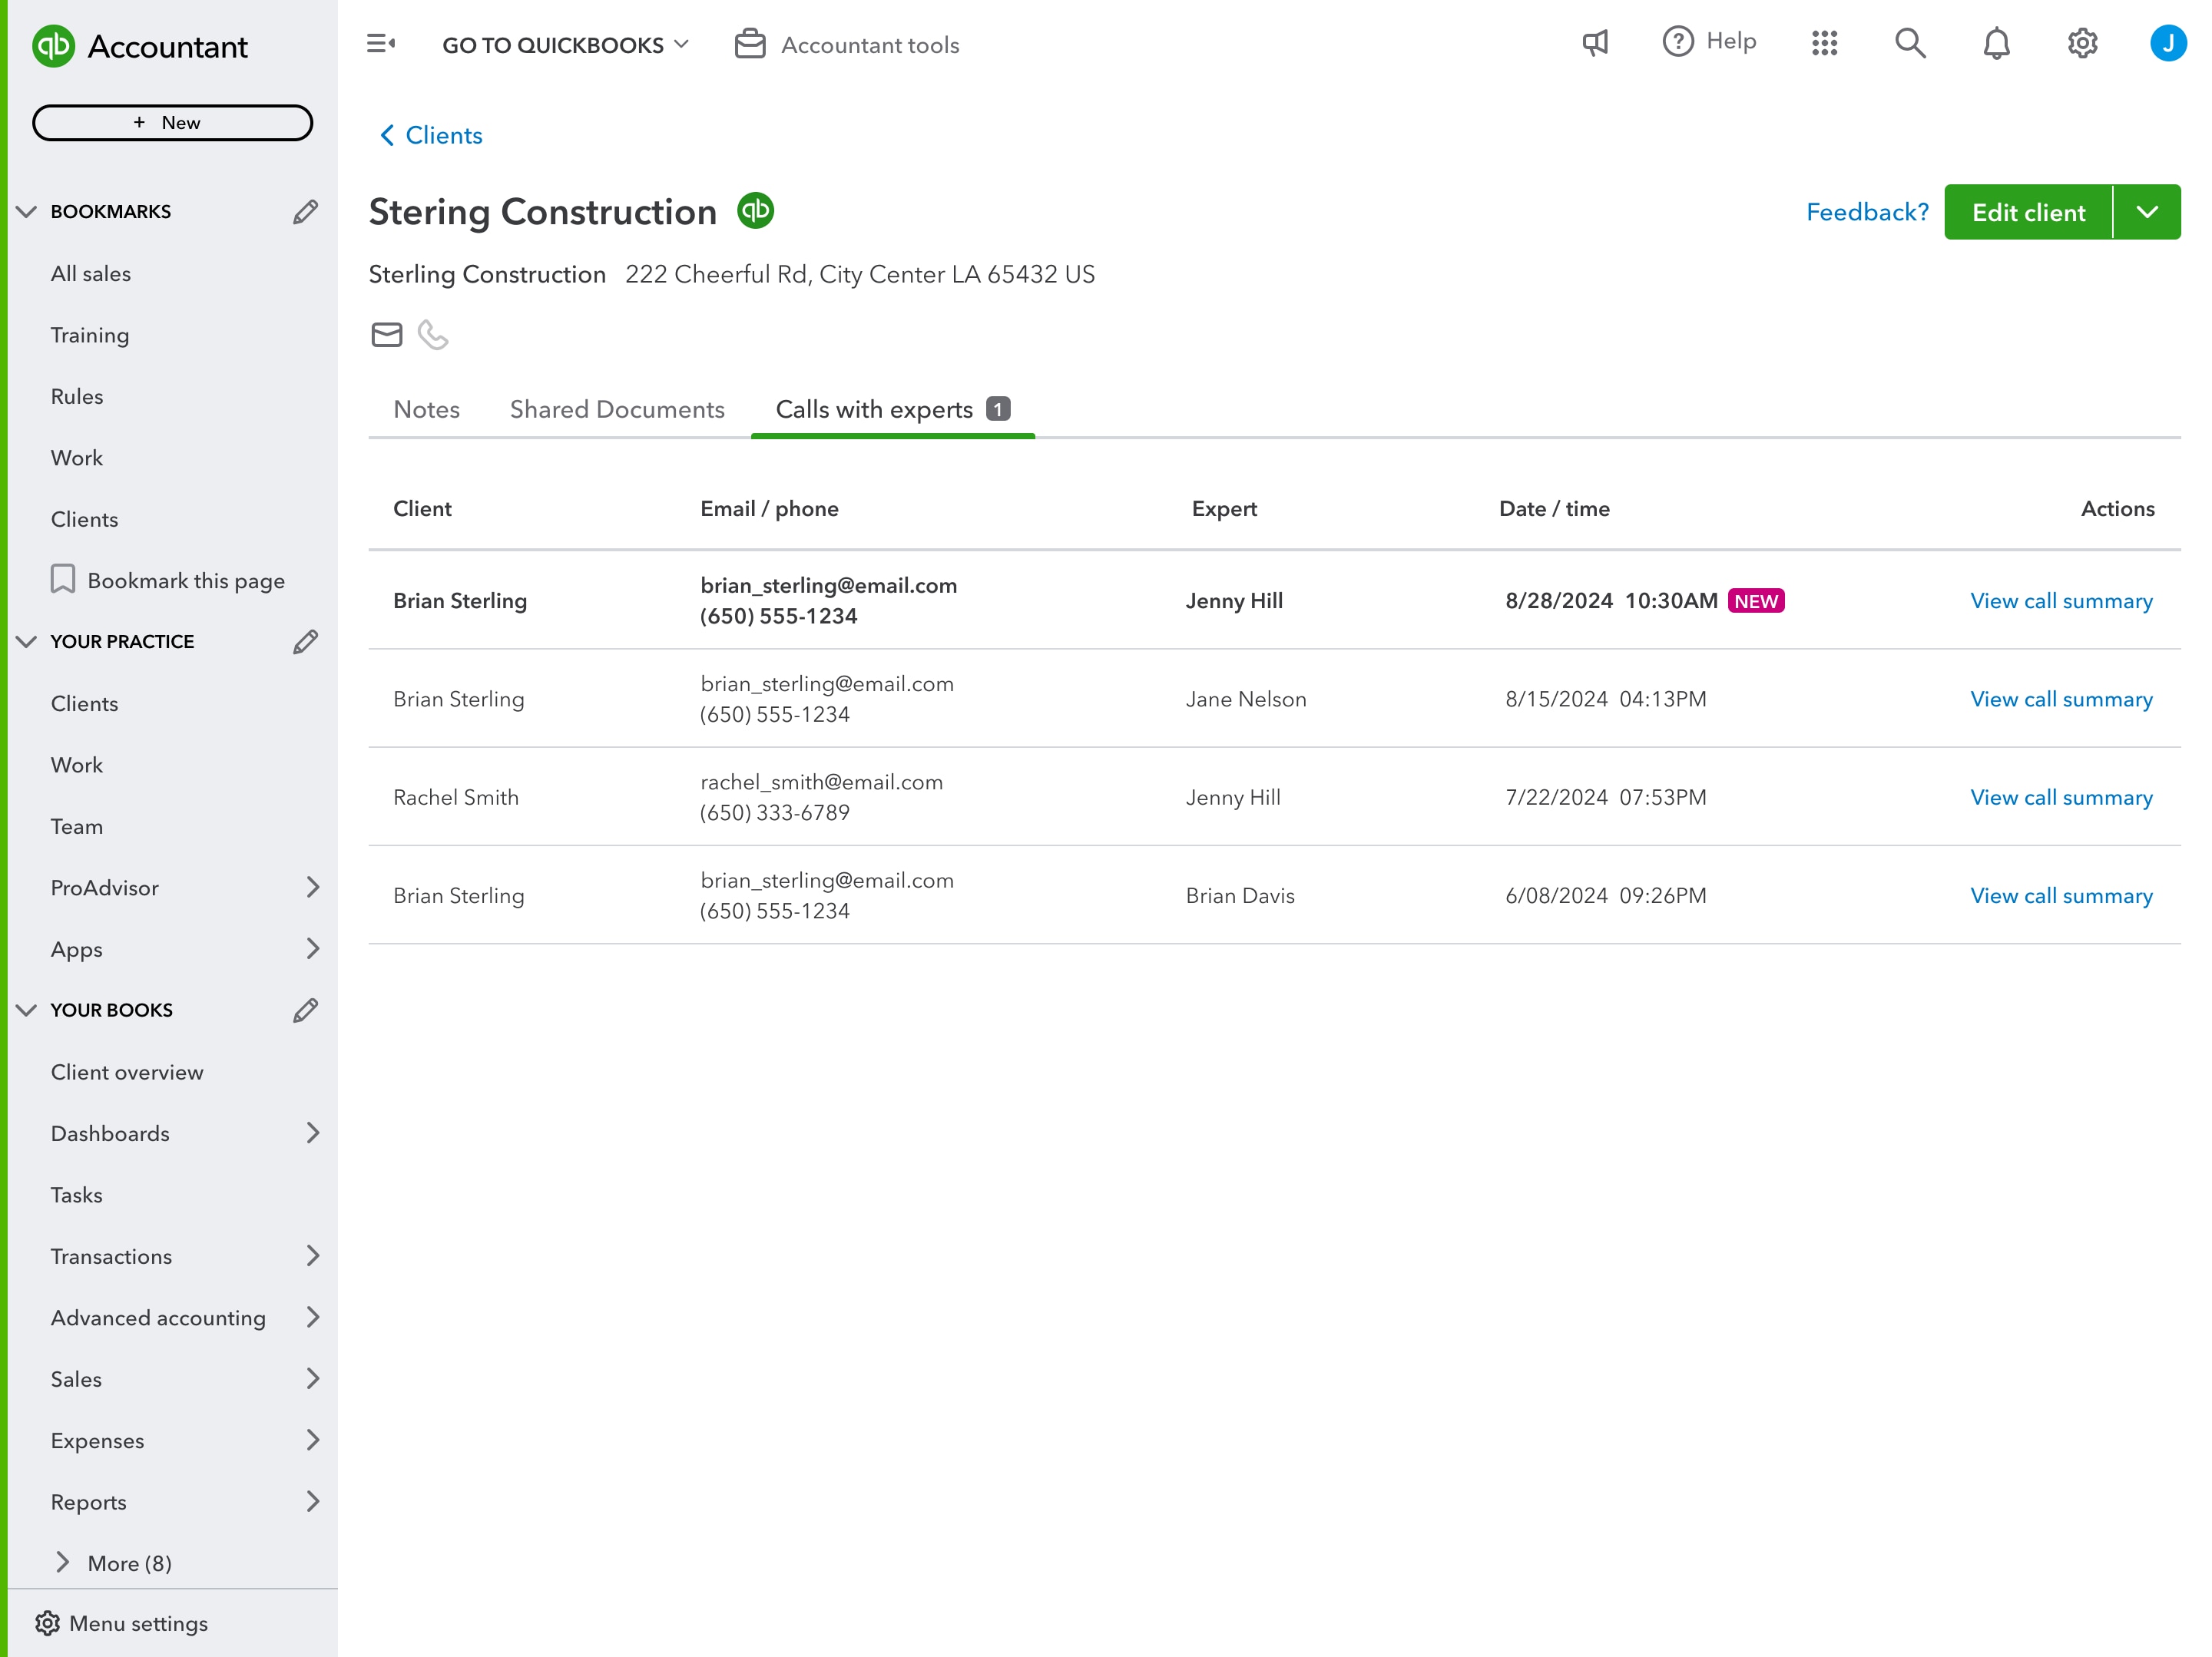The width and height of the screenshot is (2212, 1657).
Task: Open All sales bookmark
Action: pyautogui.click(x=91, y=274)
